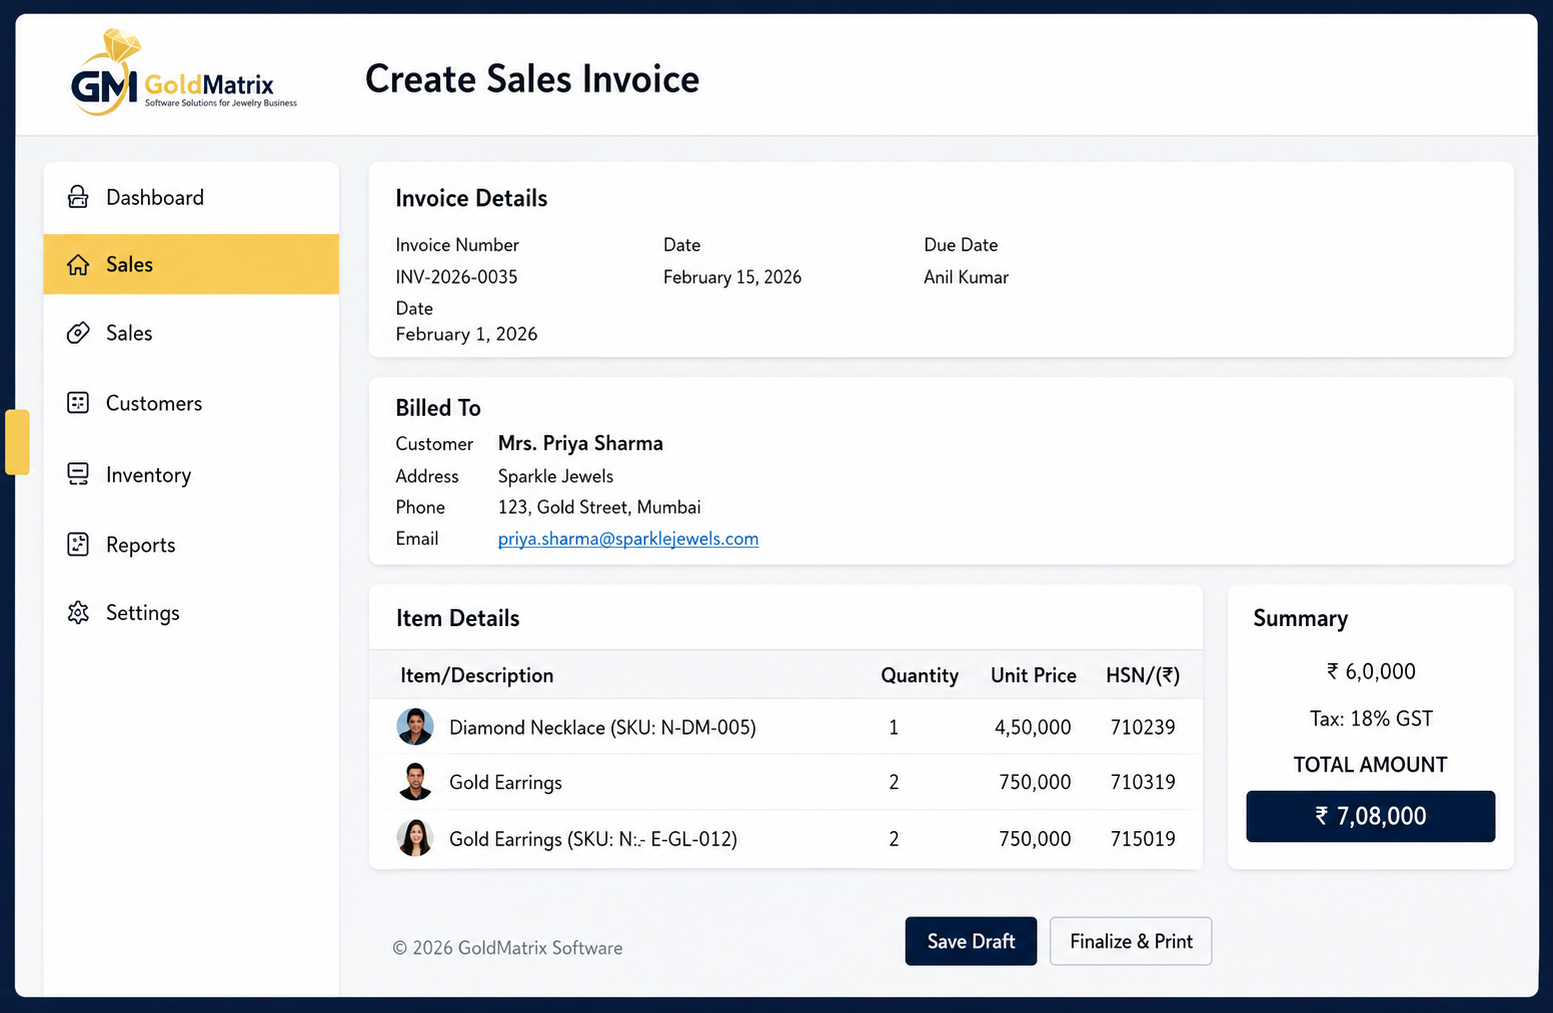Click the © 2026 GoldMatrix Software footer
Viewport: 1553px width, 1013px height.
[507, 948]
